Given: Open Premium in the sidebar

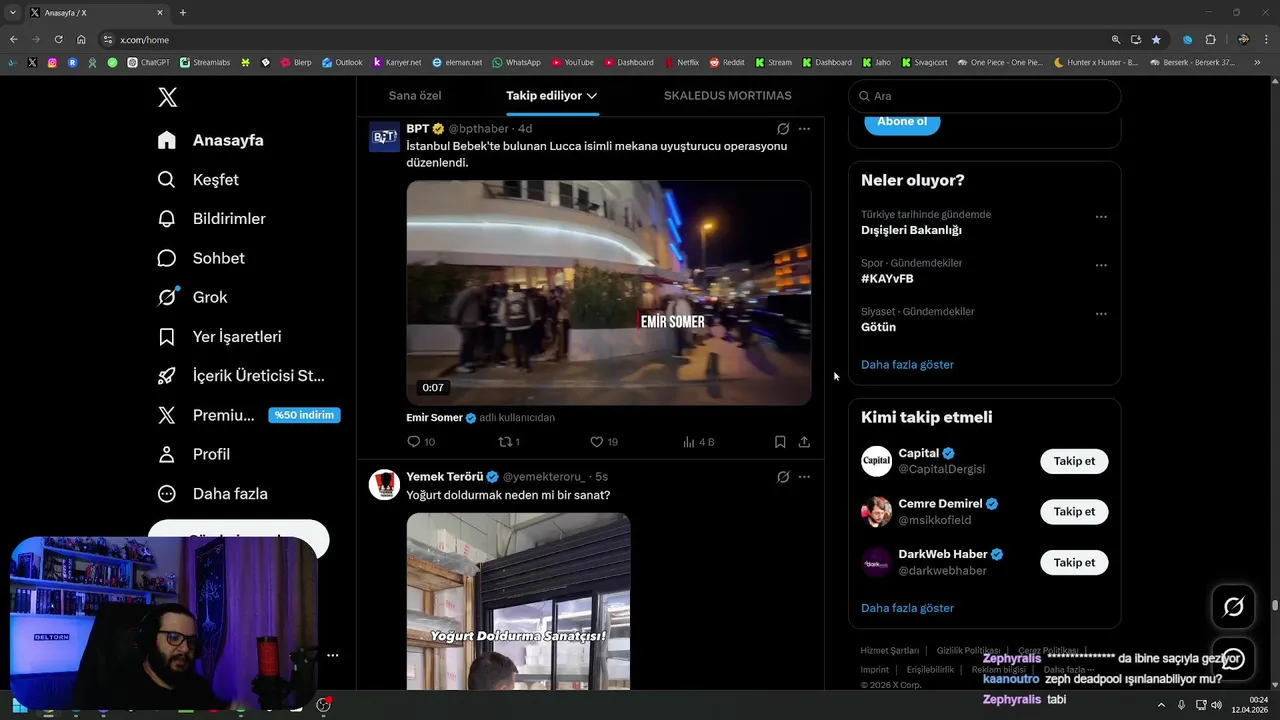Looking at the screenshot, I should [x=206, y=415].
